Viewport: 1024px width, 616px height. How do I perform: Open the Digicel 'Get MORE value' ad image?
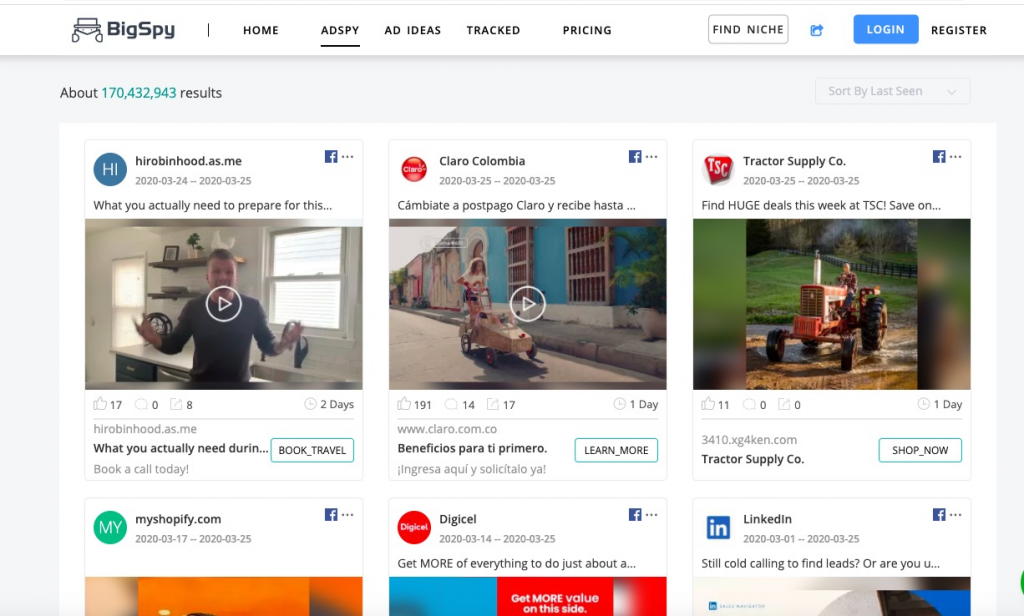point(528,596)
